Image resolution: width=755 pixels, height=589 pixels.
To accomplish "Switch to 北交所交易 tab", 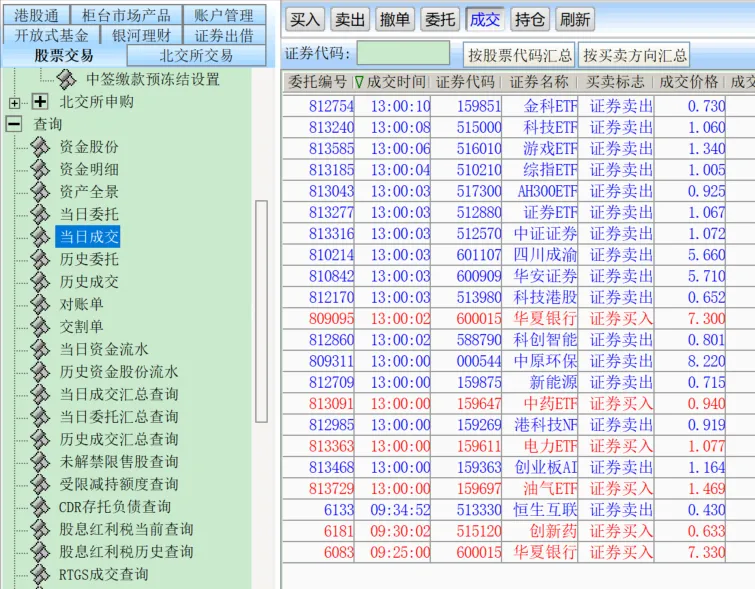I will 196,55.
